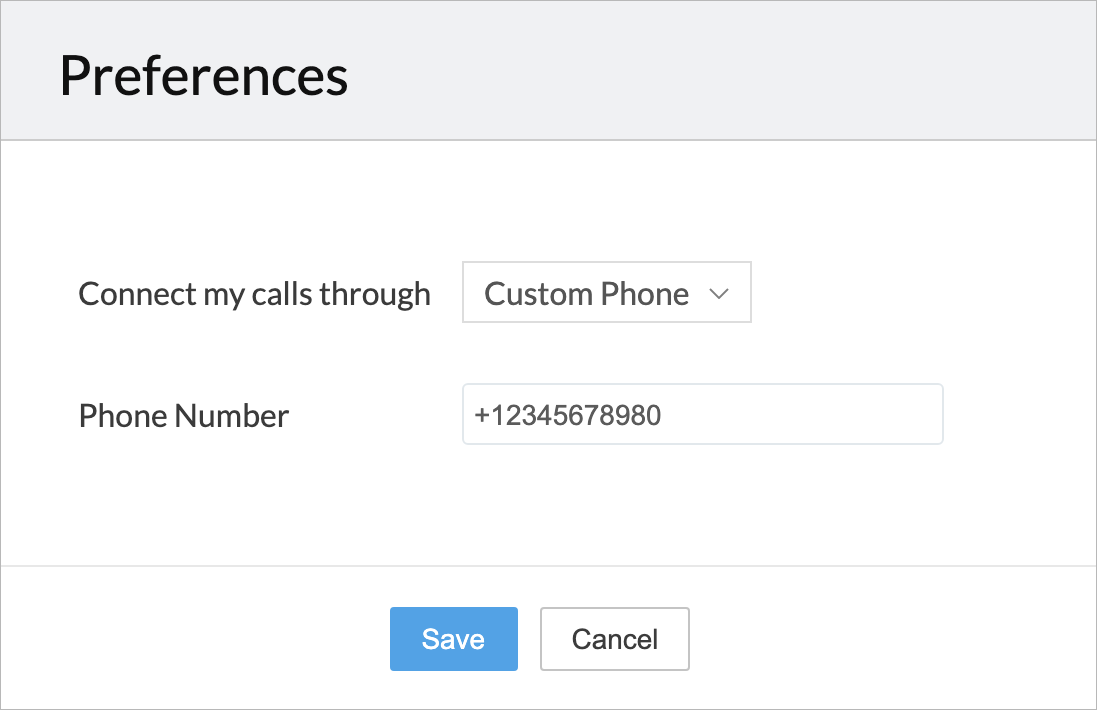The height and width of the screenshot is (710, 1097).
Task: Change the "Connect my calls through" option
Action: click(x=606, y=293)
